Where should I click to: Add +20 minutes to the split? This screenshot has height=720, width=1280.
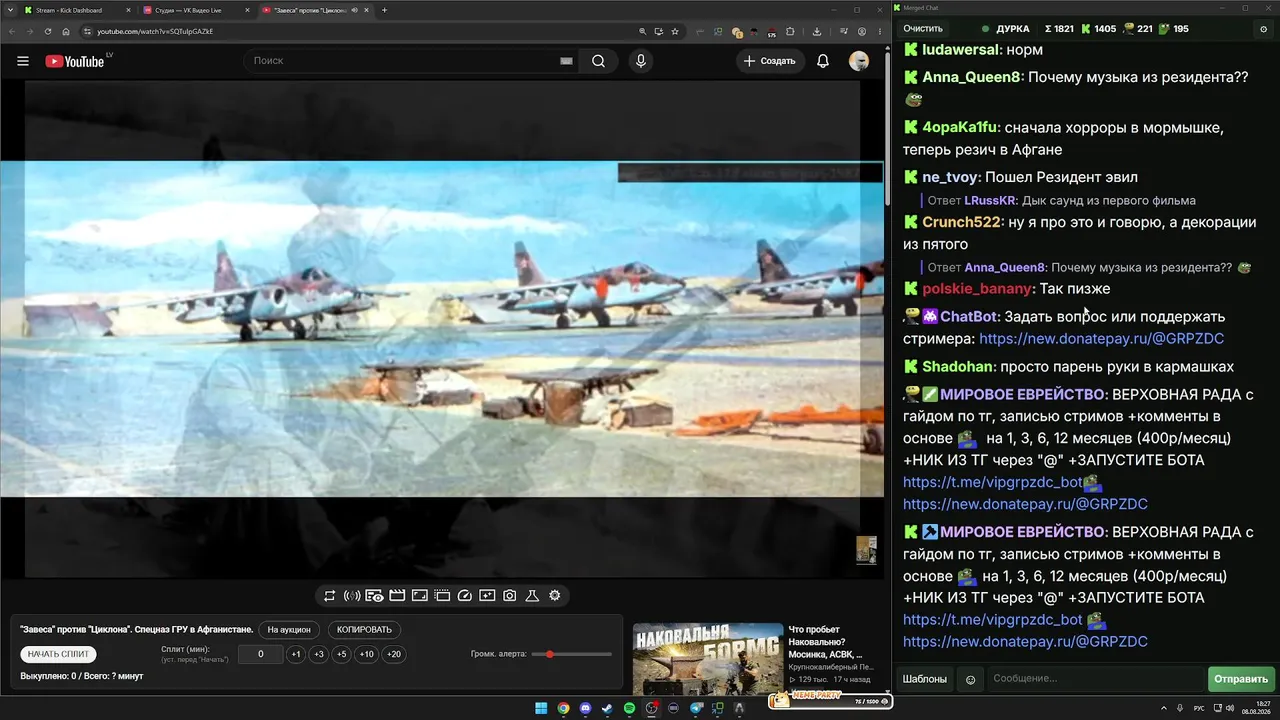point(394,654)
